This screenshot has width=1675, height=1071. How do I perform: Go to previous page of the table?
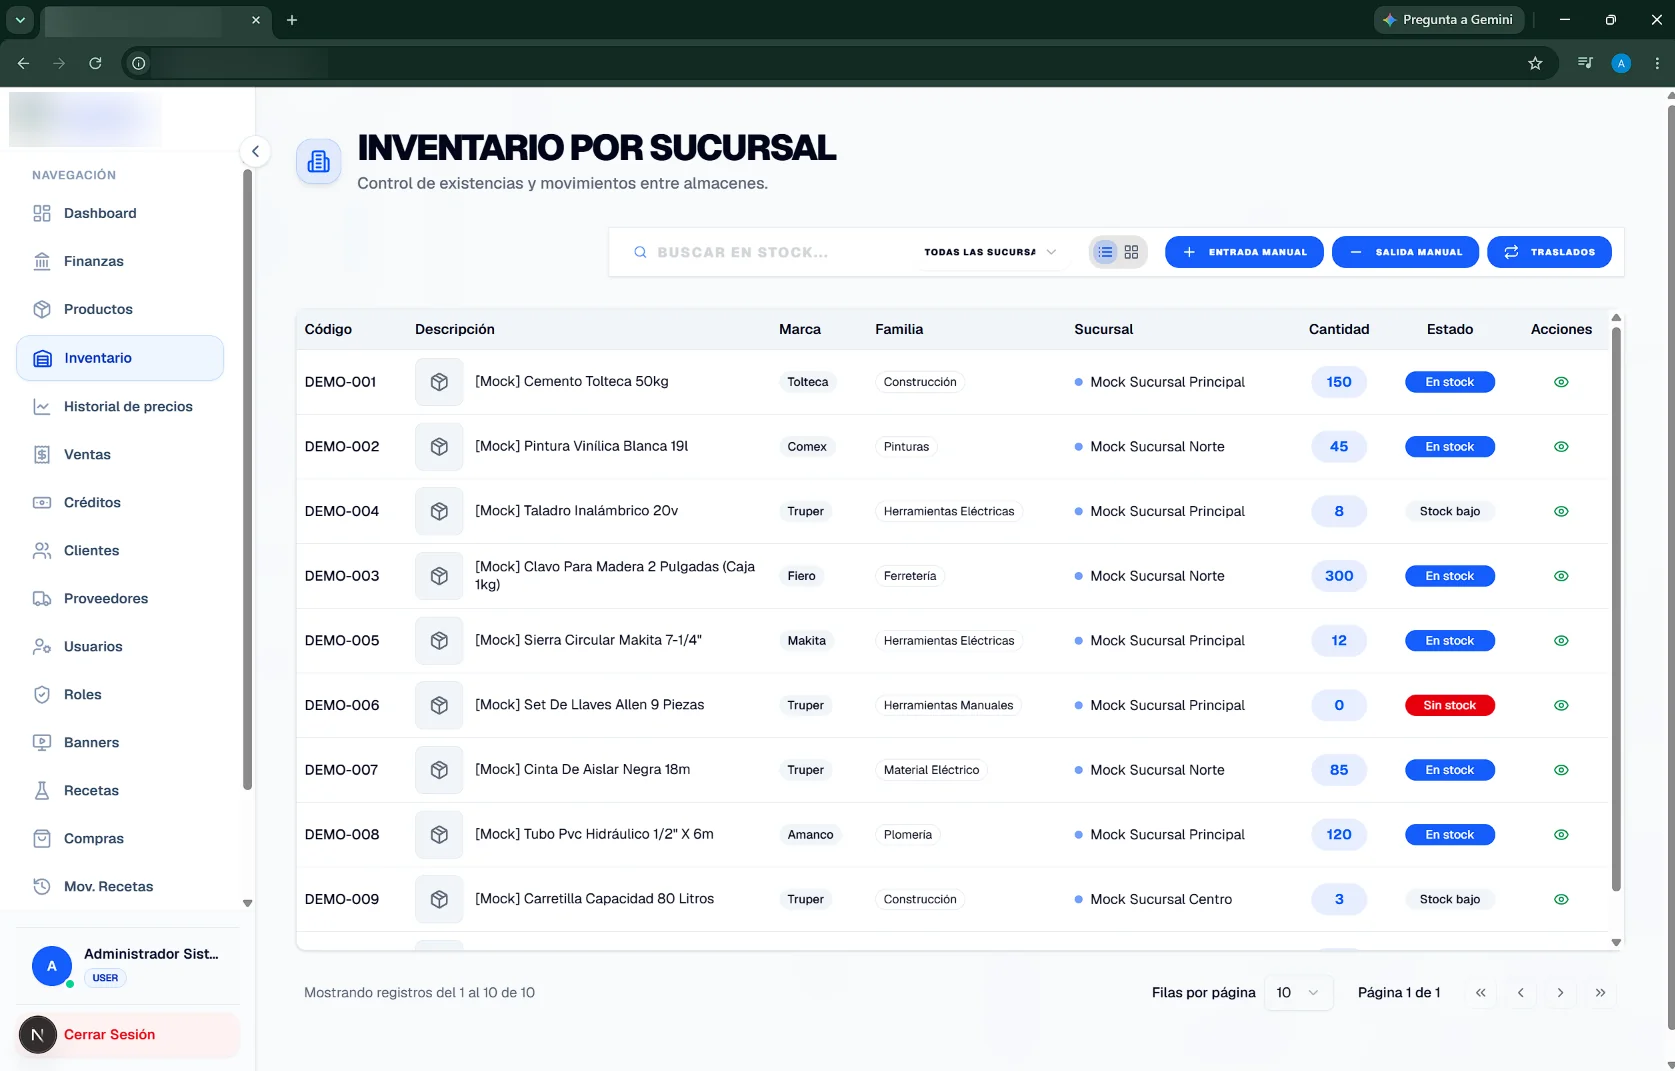(x=1521, y=993)
